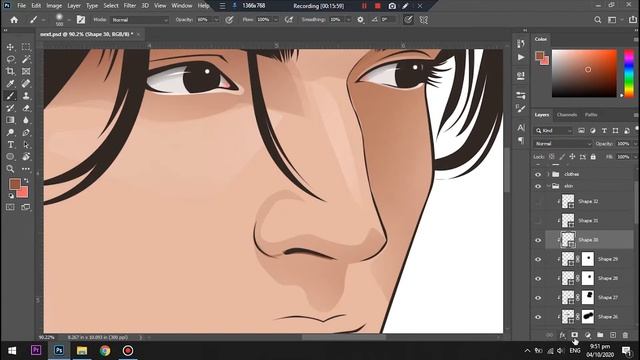The image size is (640, 360).
Task: Hide the Shape 27 layer
Action: tap(538, 298)
